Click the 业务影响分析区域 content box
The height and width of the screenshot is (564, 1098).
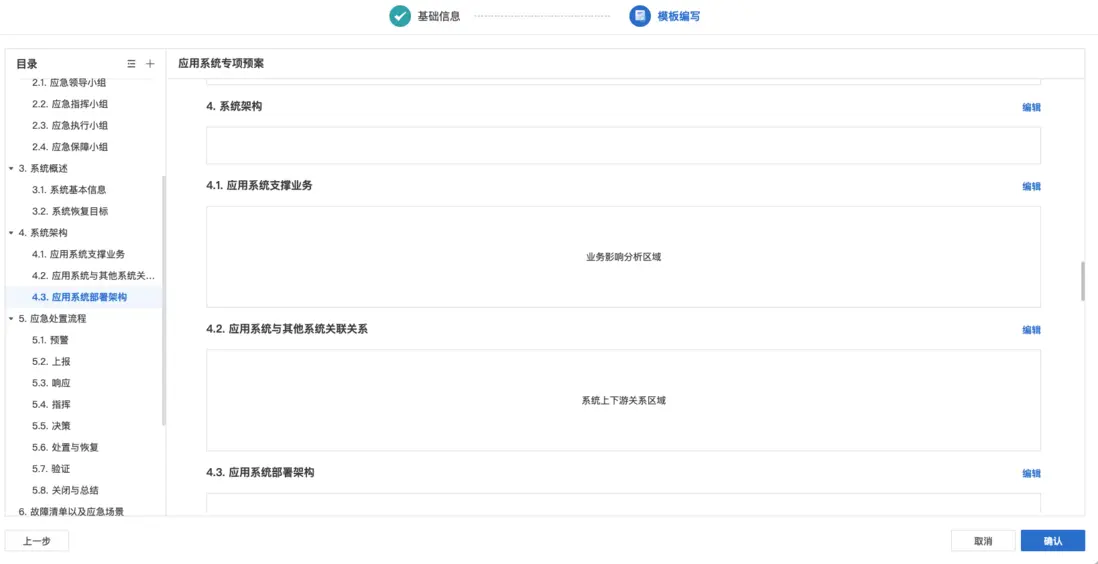click(623, 257)
